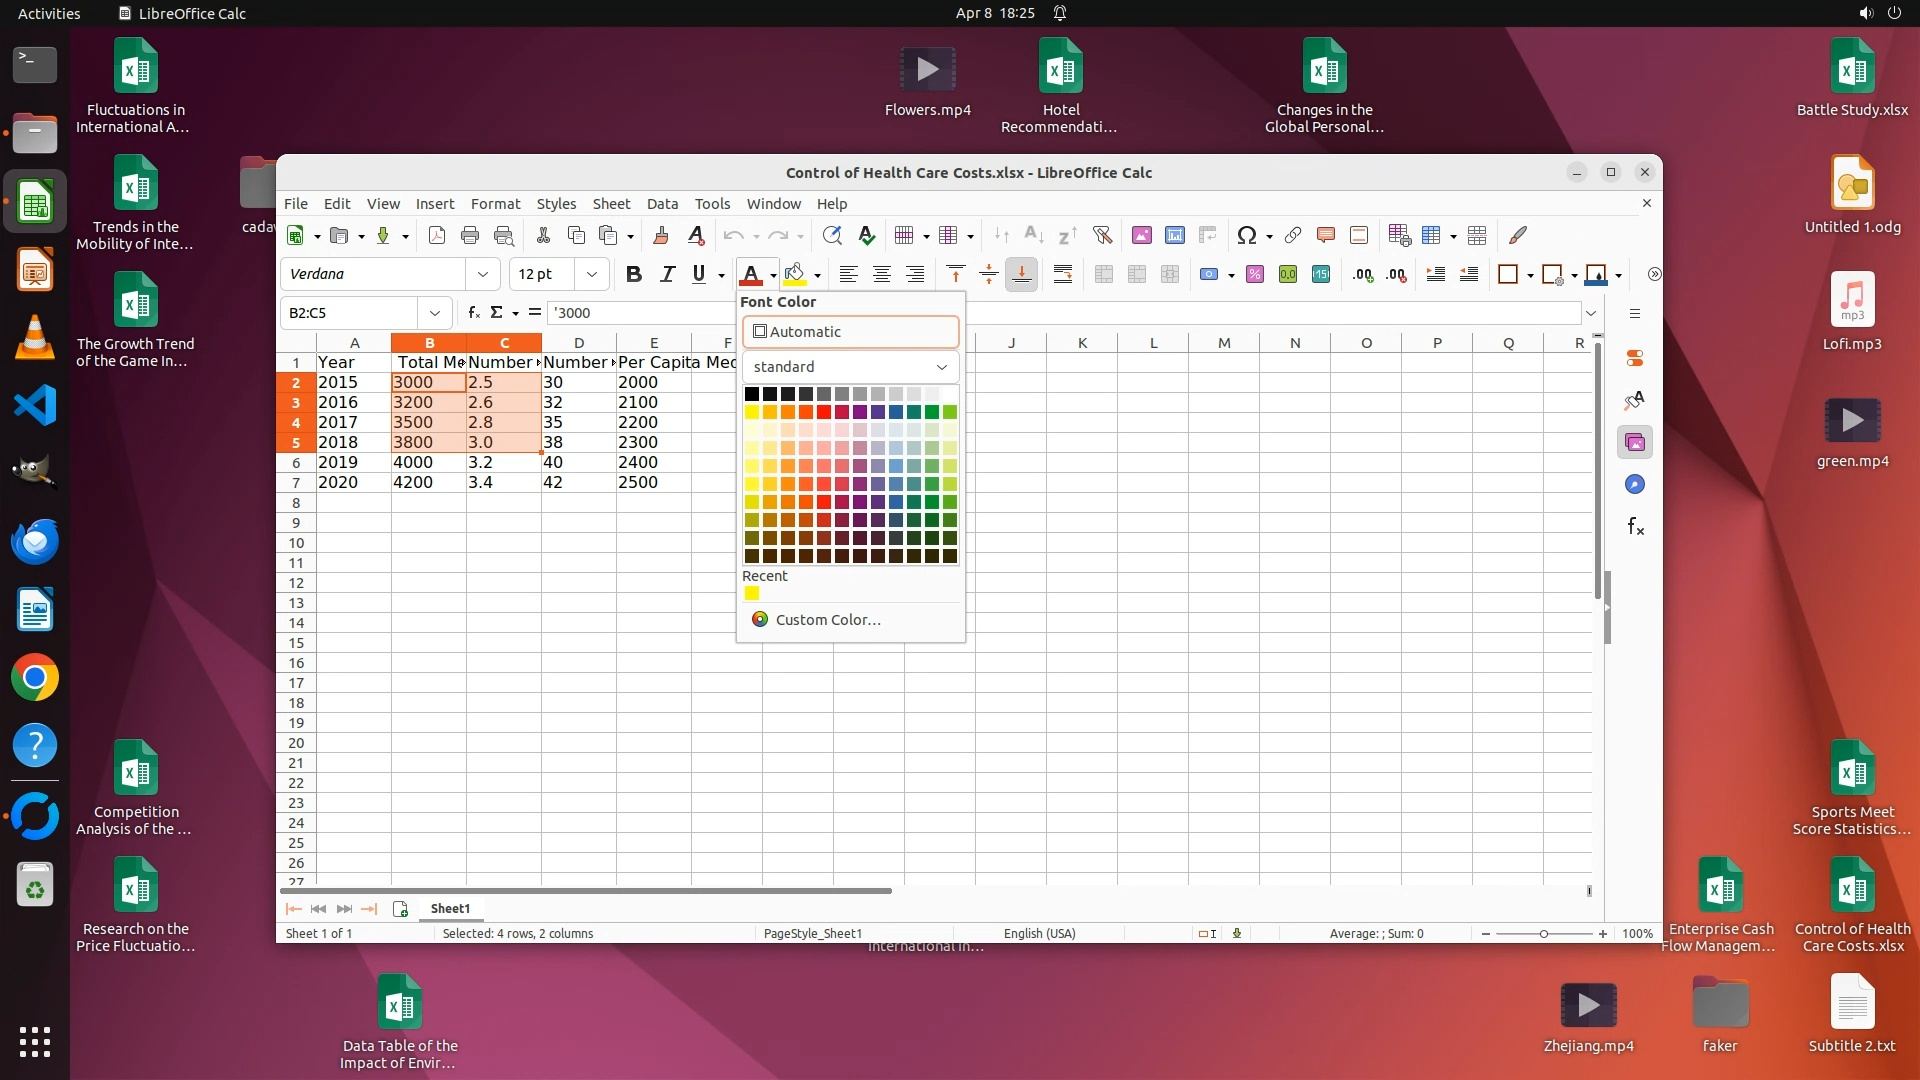Click the Export as PDF icon

tap(437, 236)
